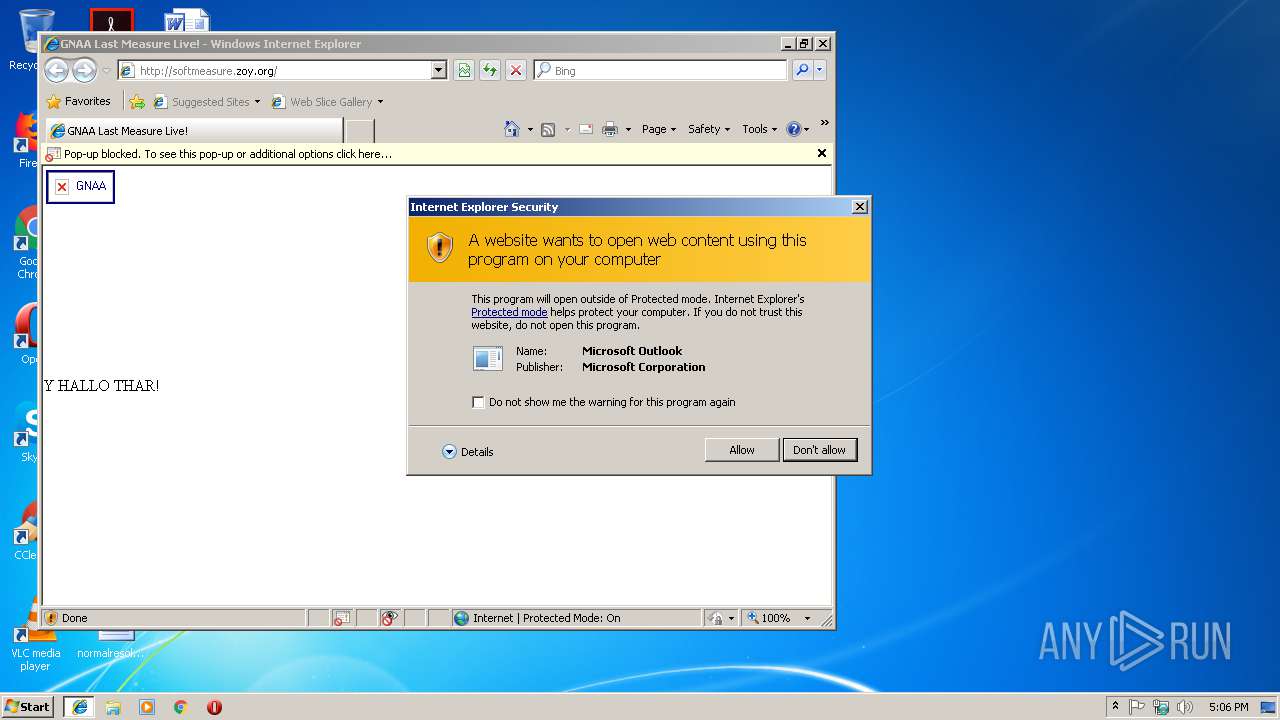The width and height of the screenshot is (1280, 720).
Task: Click the volume speaker tray icon
Action: (1185, 707)
